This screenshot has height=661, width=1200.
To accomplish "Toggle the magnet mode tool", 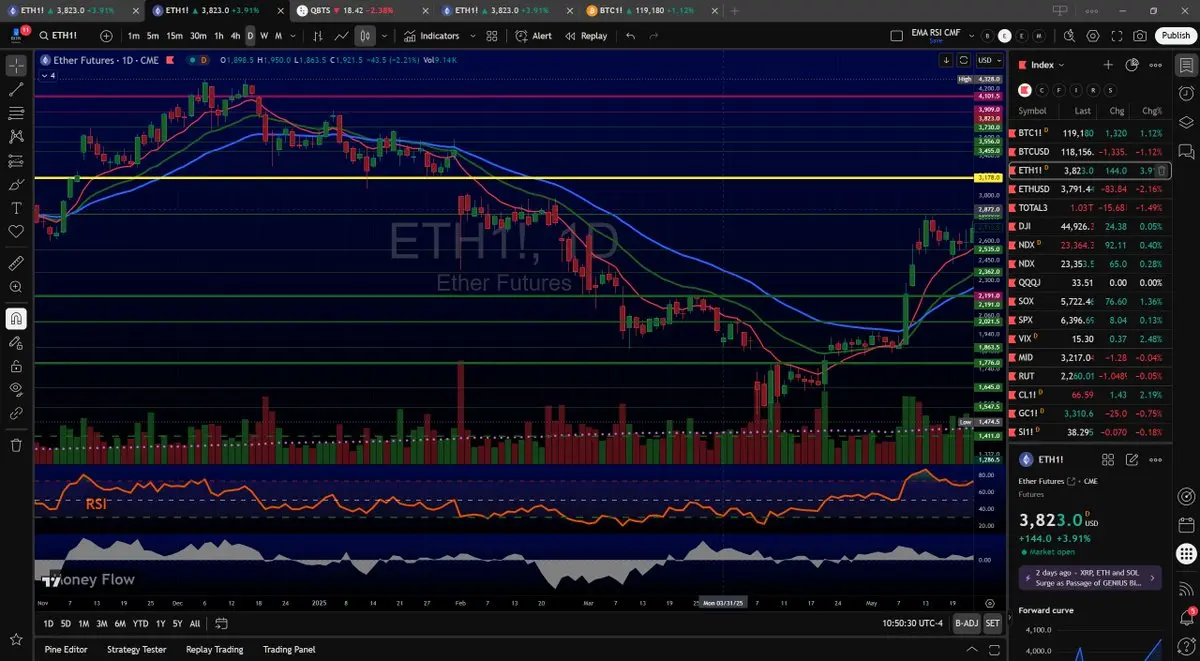I will tap(16, 319).
